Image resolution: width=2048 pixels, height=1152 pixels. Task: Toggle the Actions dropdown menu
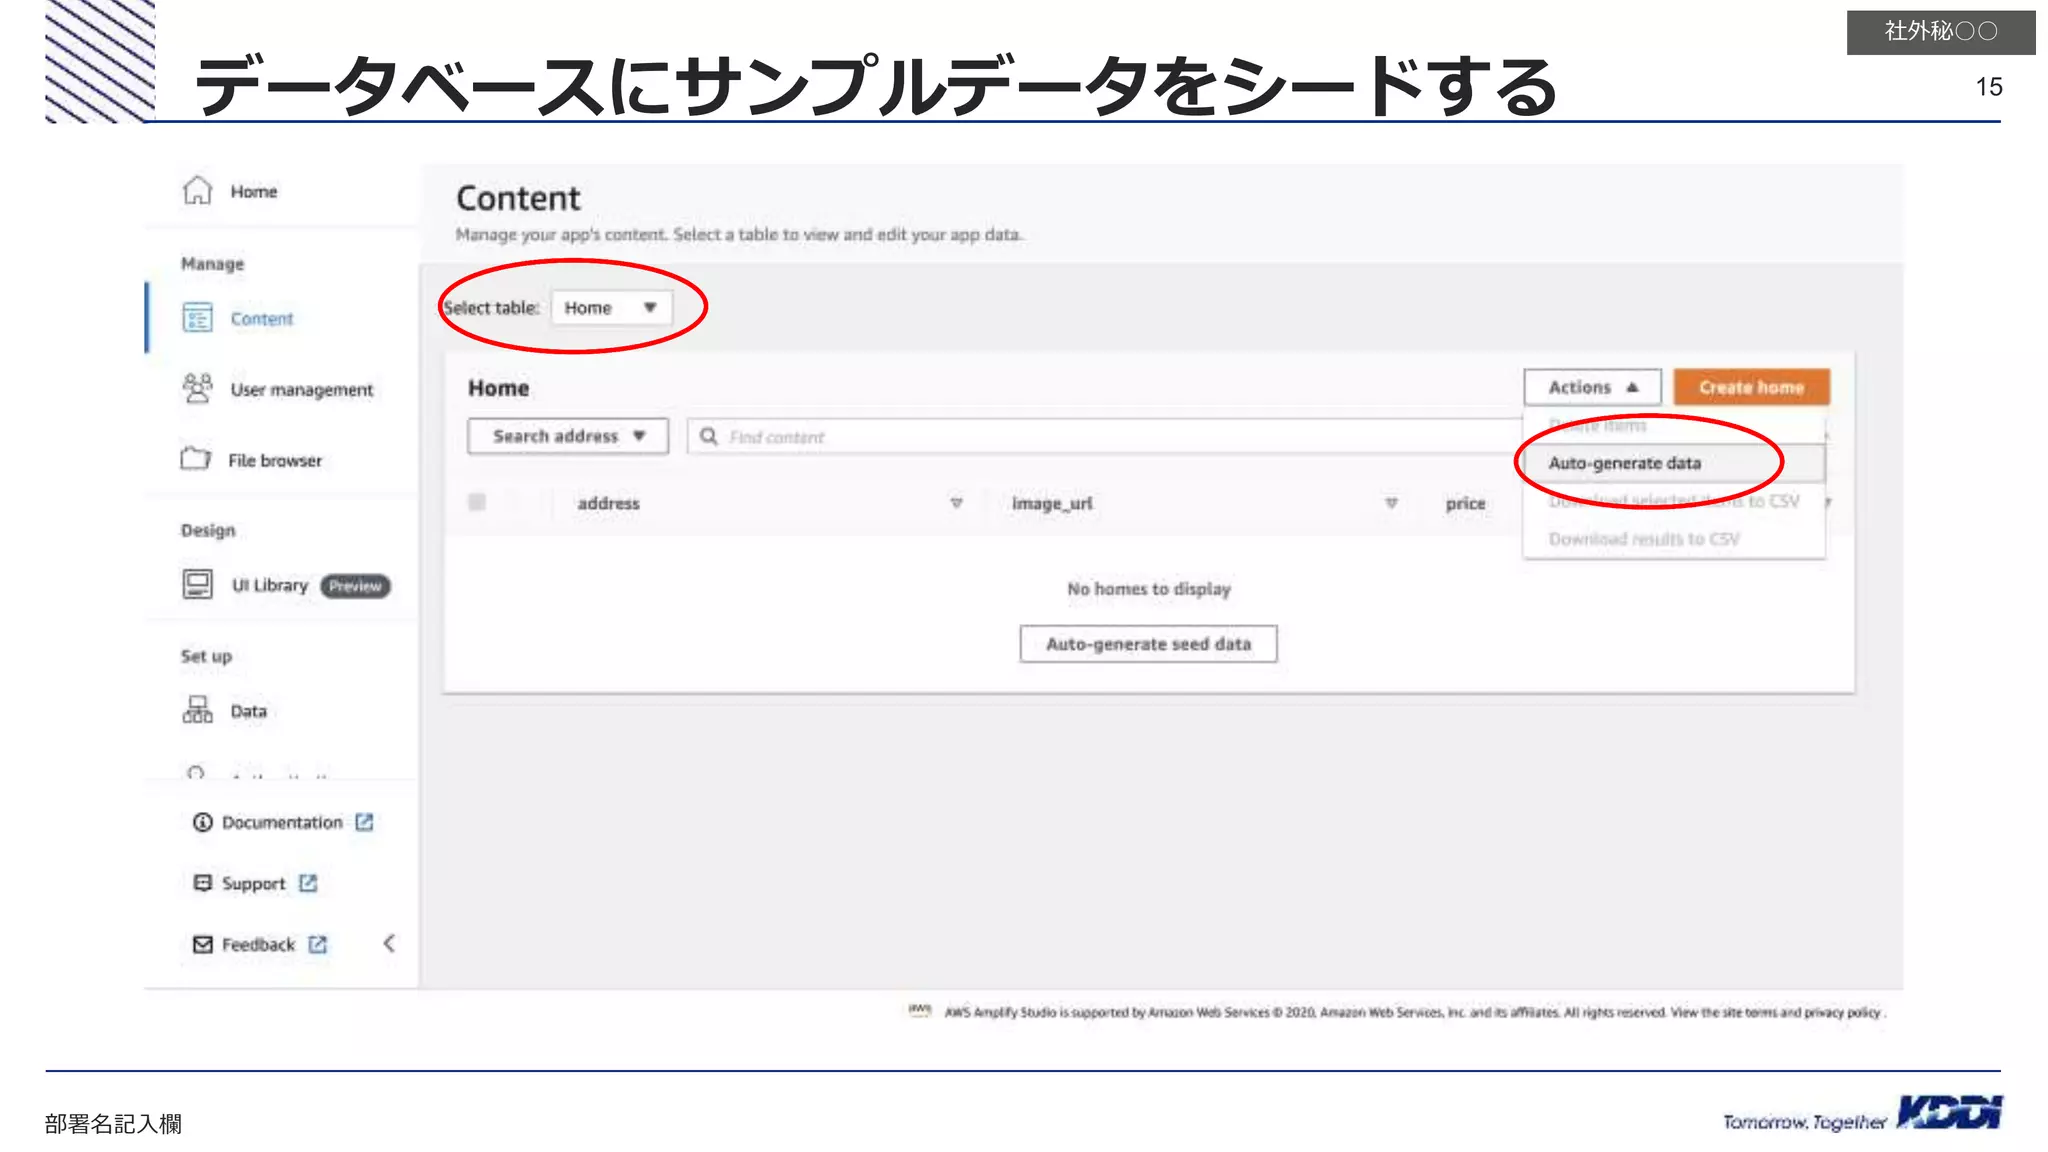point(1592,387)
